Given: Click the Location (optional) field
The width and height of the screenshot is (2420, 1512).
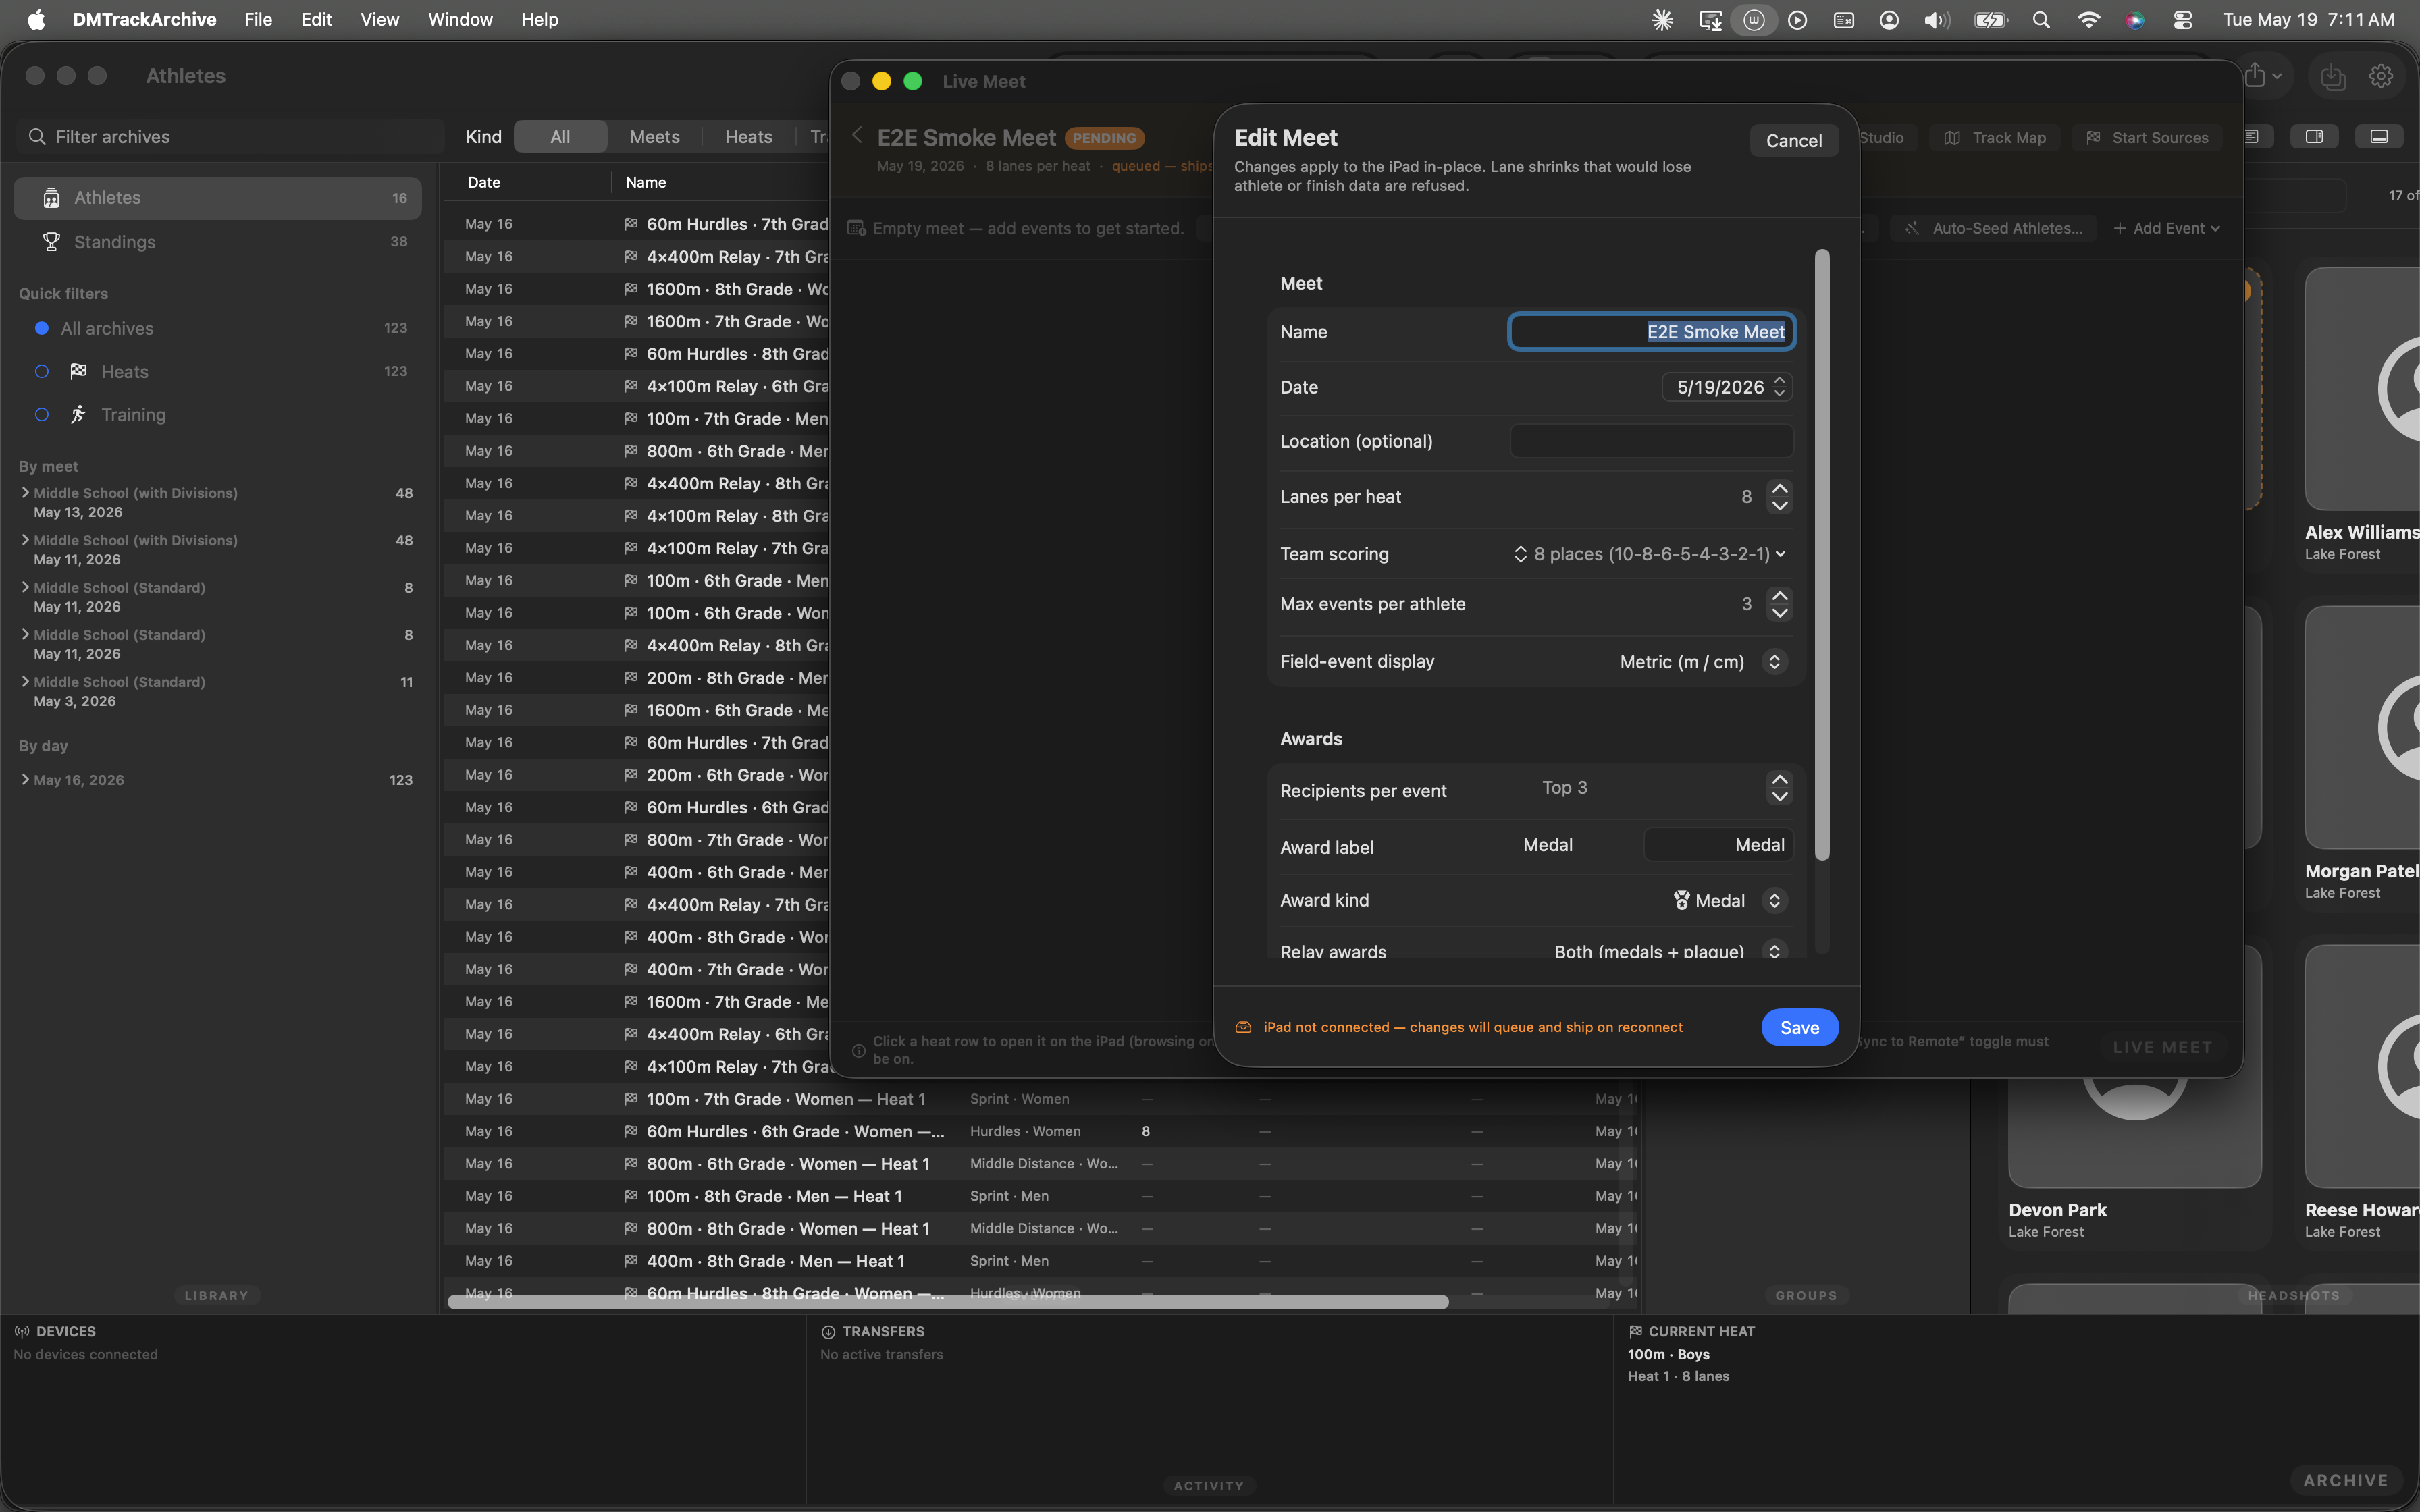Looking at the screenshot, I should point(1651,441).
